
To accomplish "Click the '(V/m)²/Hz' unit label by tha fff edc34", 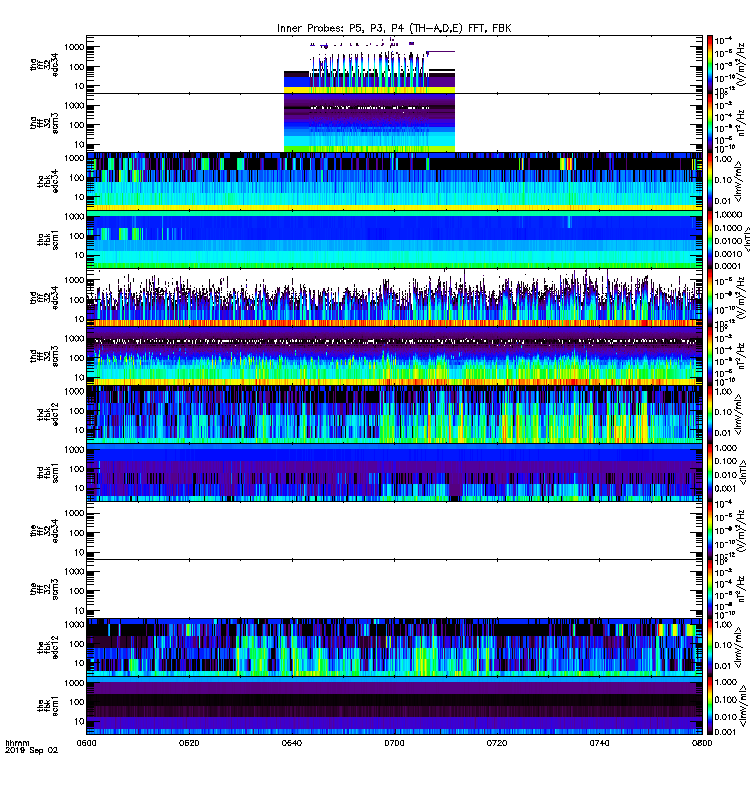I will click(x=741, y=65).
